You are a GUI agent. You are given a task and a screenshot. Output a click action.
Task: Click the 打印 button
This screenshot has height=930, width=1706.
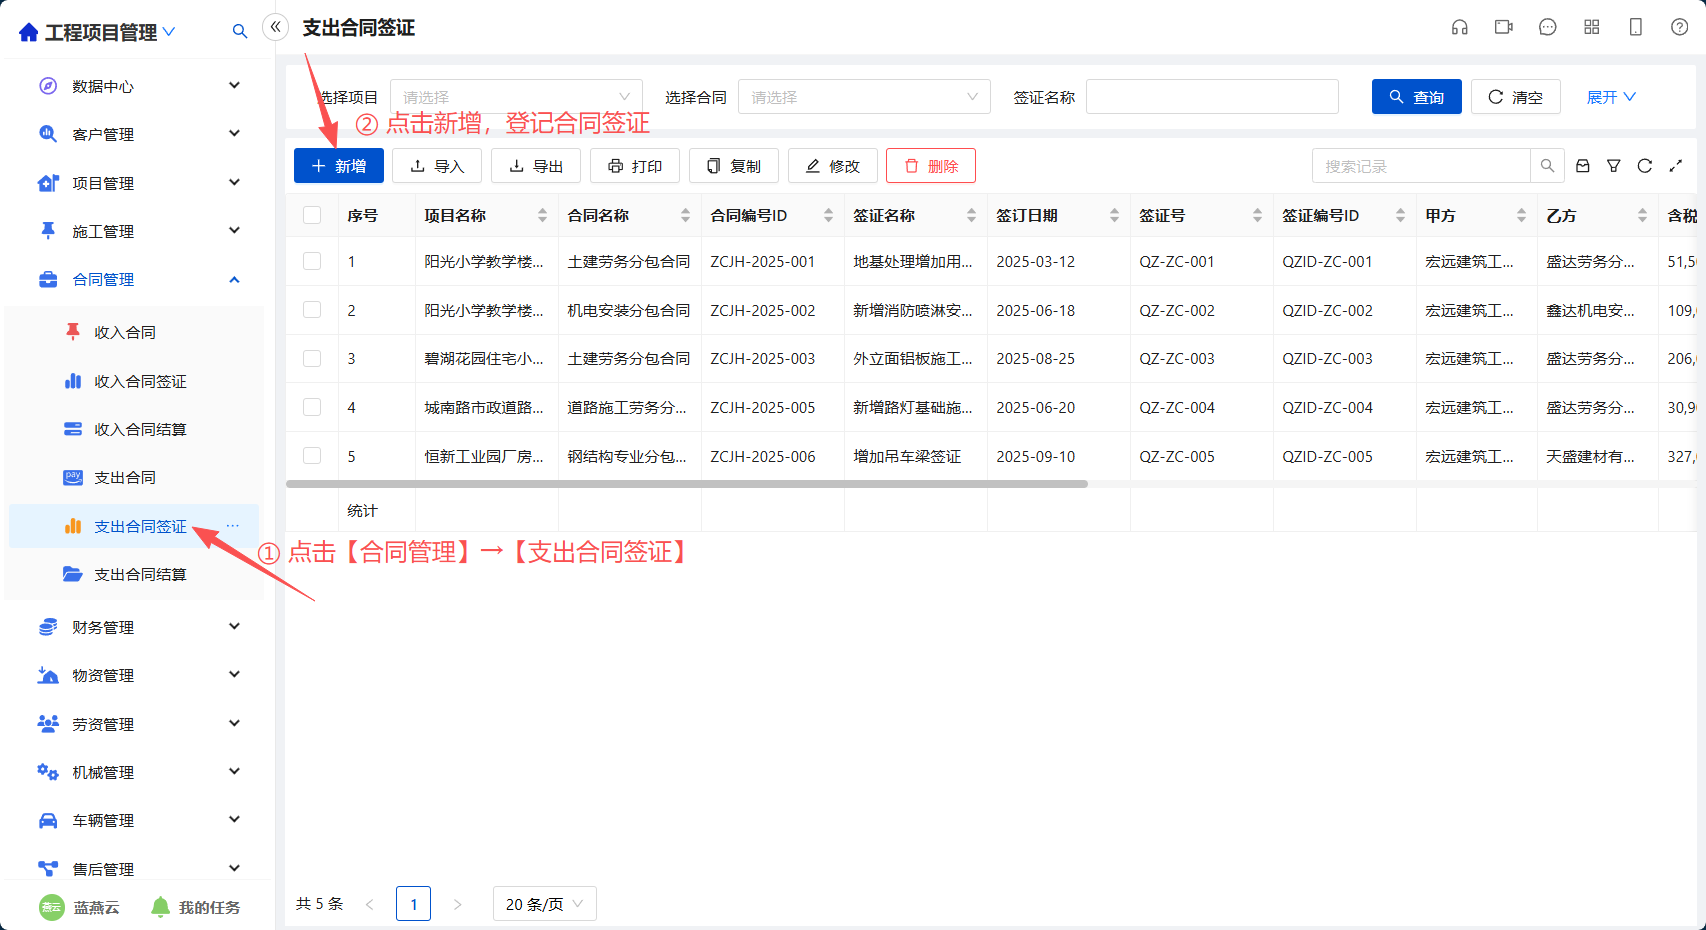[635, 166]
